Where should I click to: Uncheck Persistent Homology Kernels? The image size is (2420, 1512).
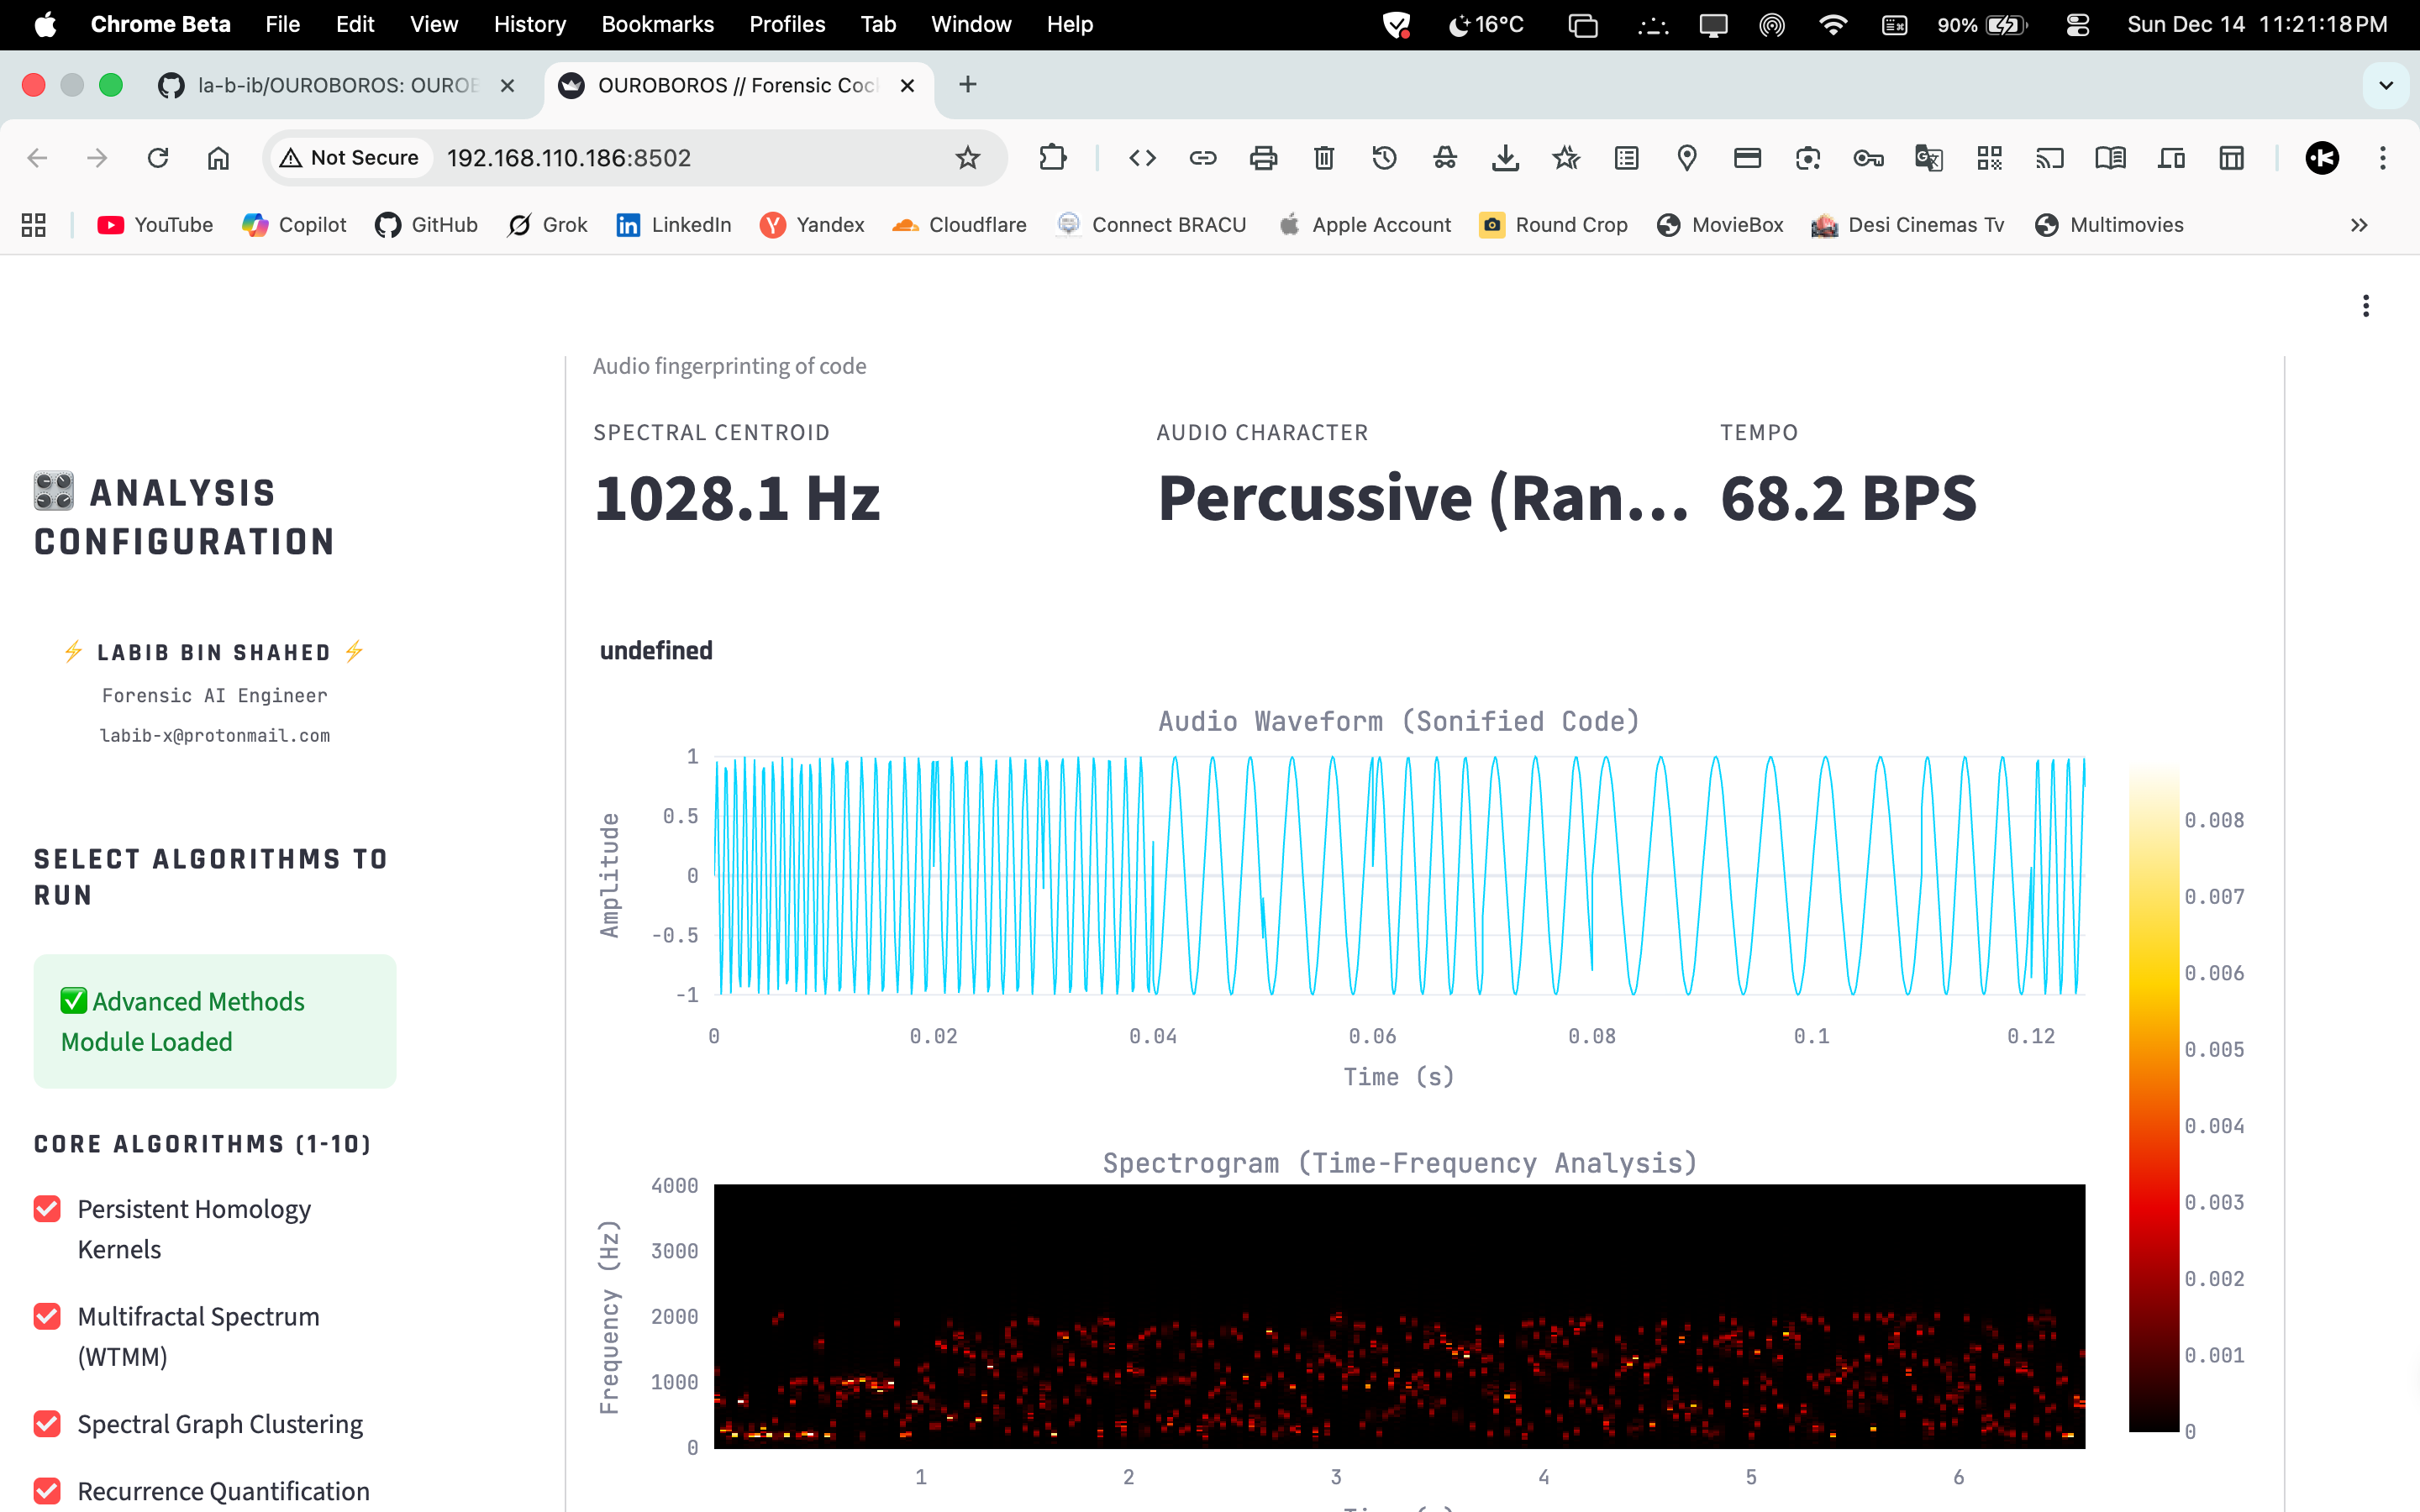(47, 1209)
